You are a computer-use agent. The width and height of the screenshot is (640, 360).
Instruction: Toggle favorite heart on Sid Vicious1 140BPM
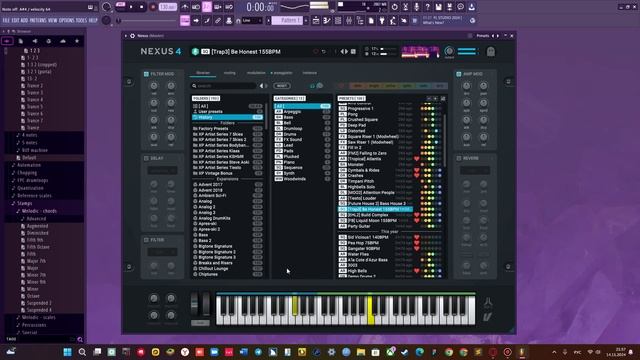click(416, 237)
